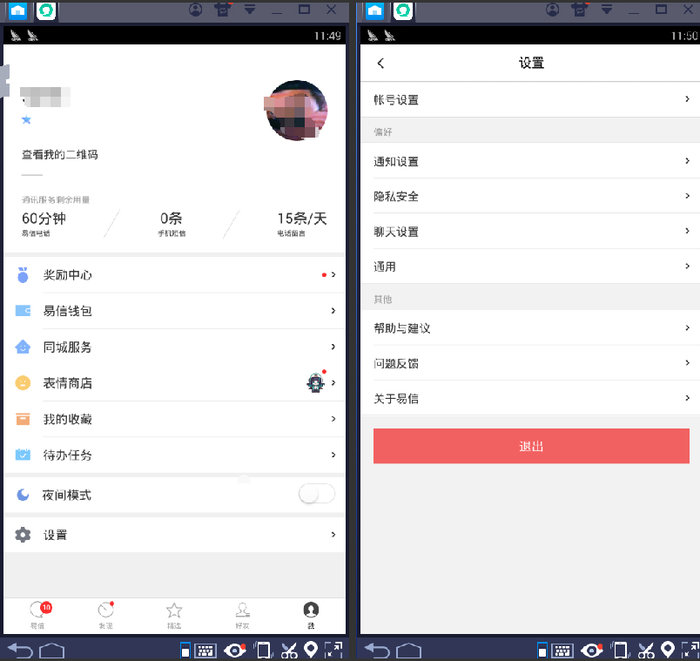Click back arrow on the 设置 page

point(380,63)
